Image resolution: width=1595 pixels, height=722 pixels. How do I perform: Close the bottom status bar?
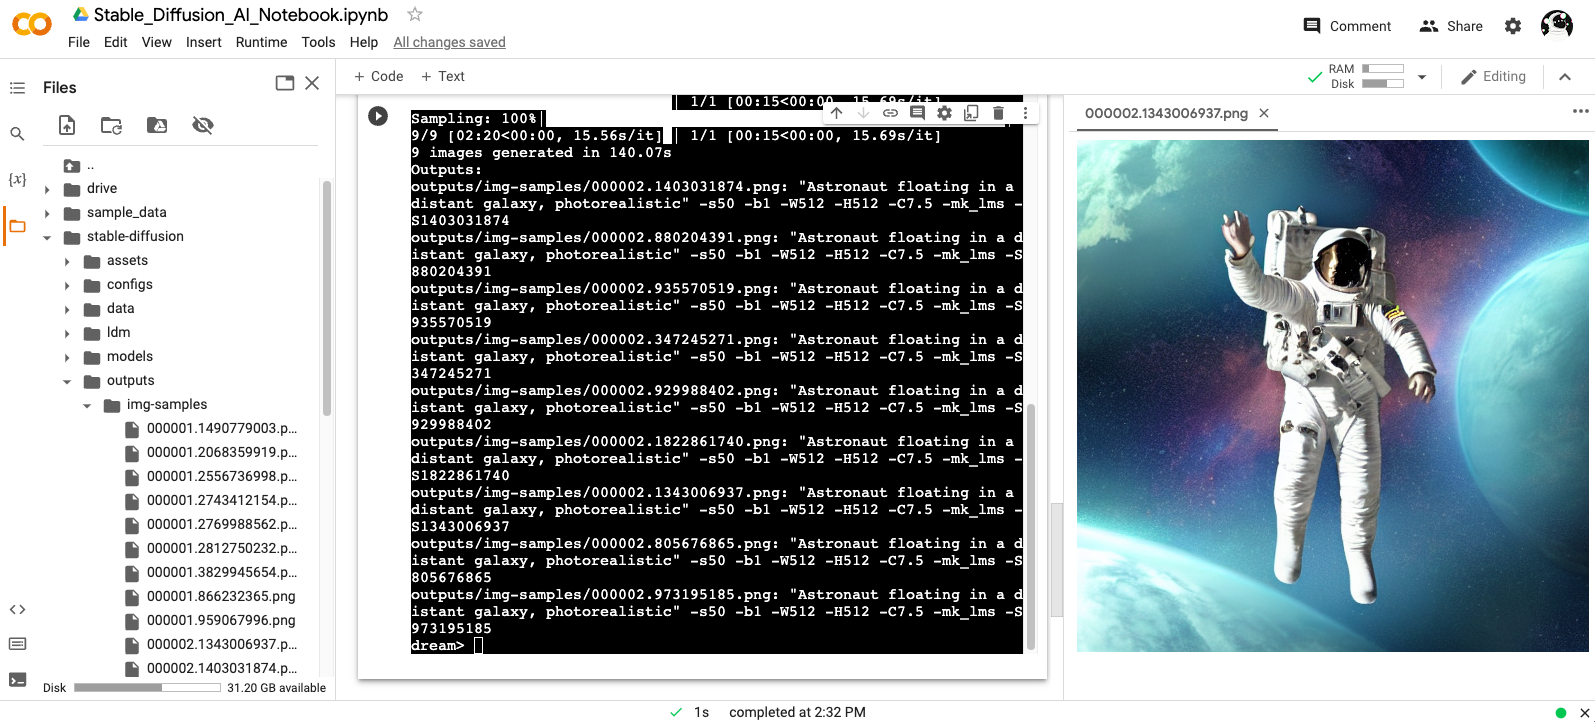coord(1584,712)
